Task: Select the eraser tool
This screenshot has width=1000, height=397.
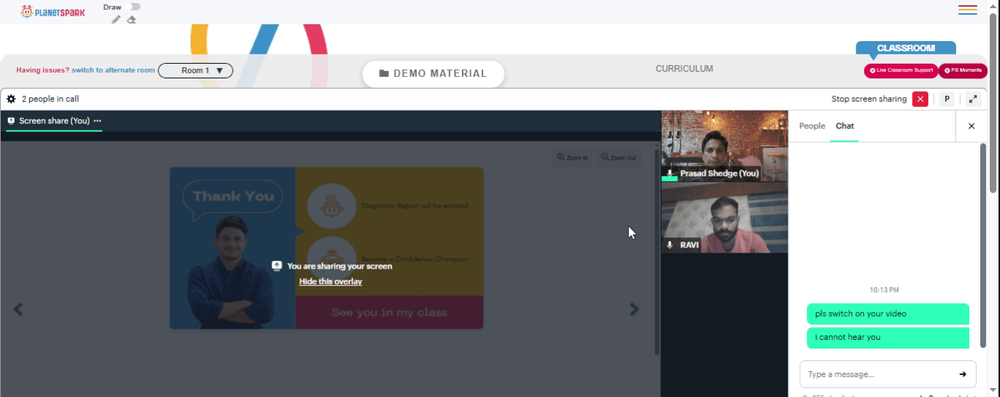Action: (131, 20)
